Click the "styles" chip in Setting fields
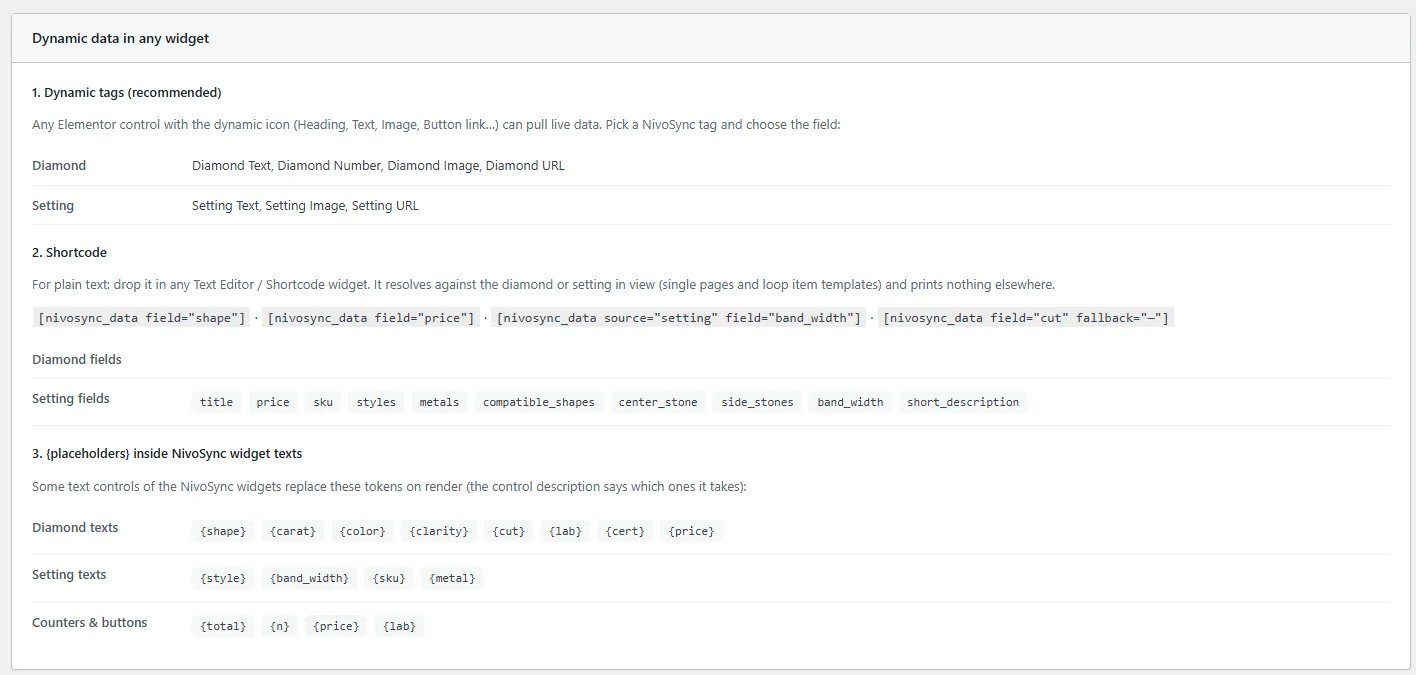 coord(376,402)
